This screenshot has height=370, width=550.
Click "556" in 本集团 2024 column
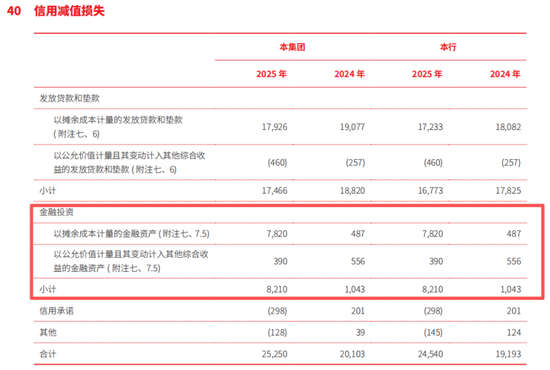click(358, 261)
